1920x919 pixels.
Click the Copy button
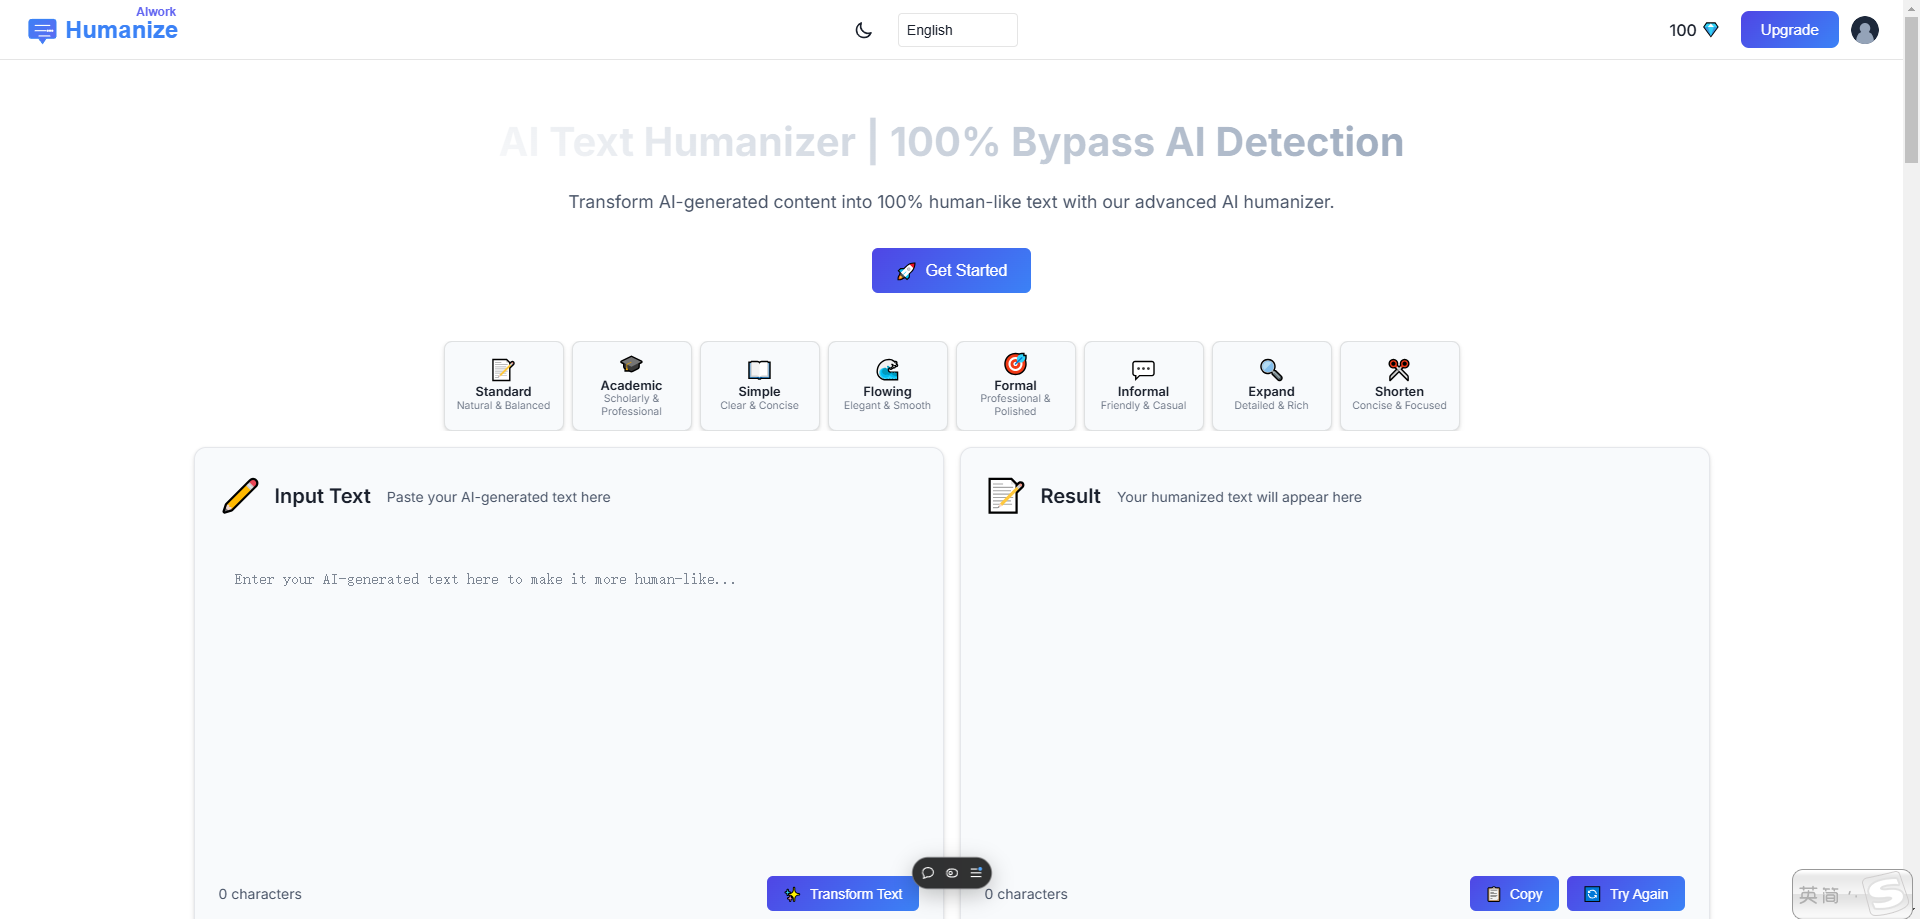[x=1514, y=894]
